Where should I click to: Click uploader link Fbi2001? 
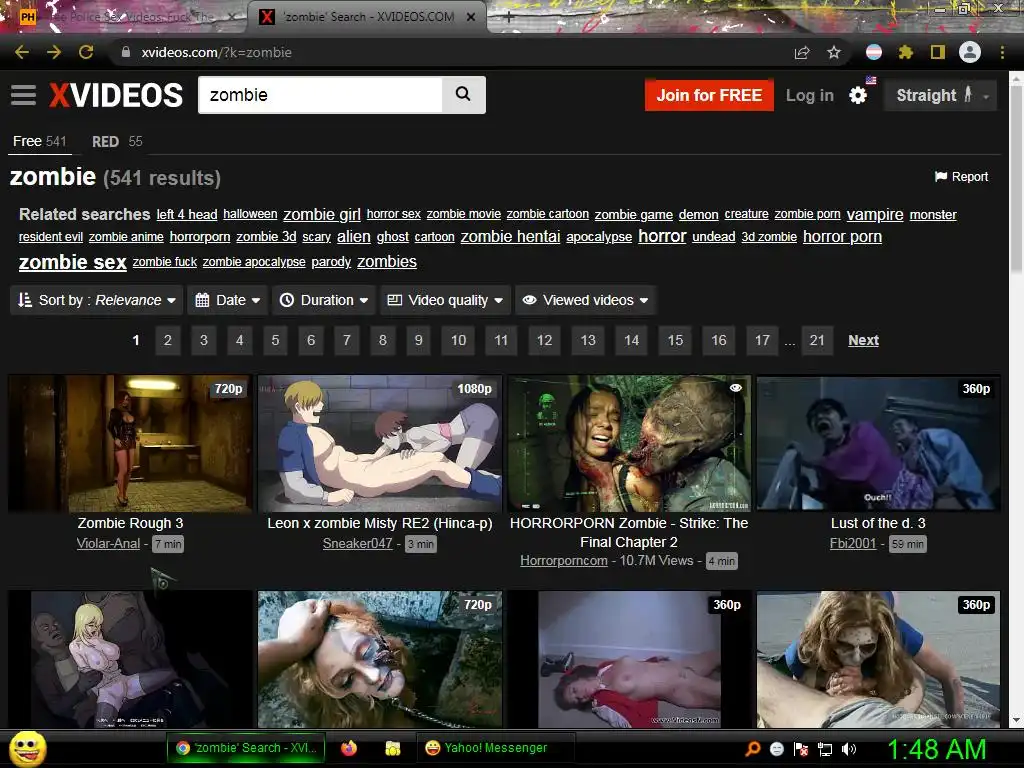click(x=853, y=543)
